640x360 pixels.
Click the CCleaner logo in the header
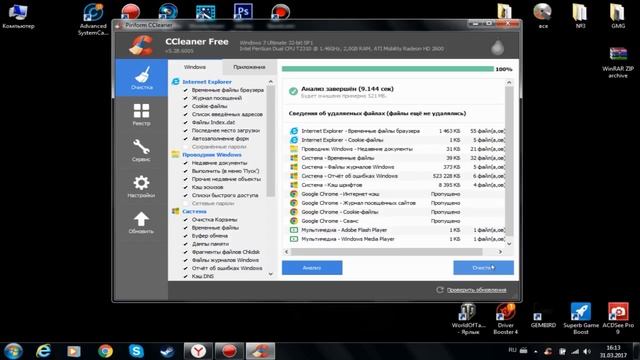[141, 45]
